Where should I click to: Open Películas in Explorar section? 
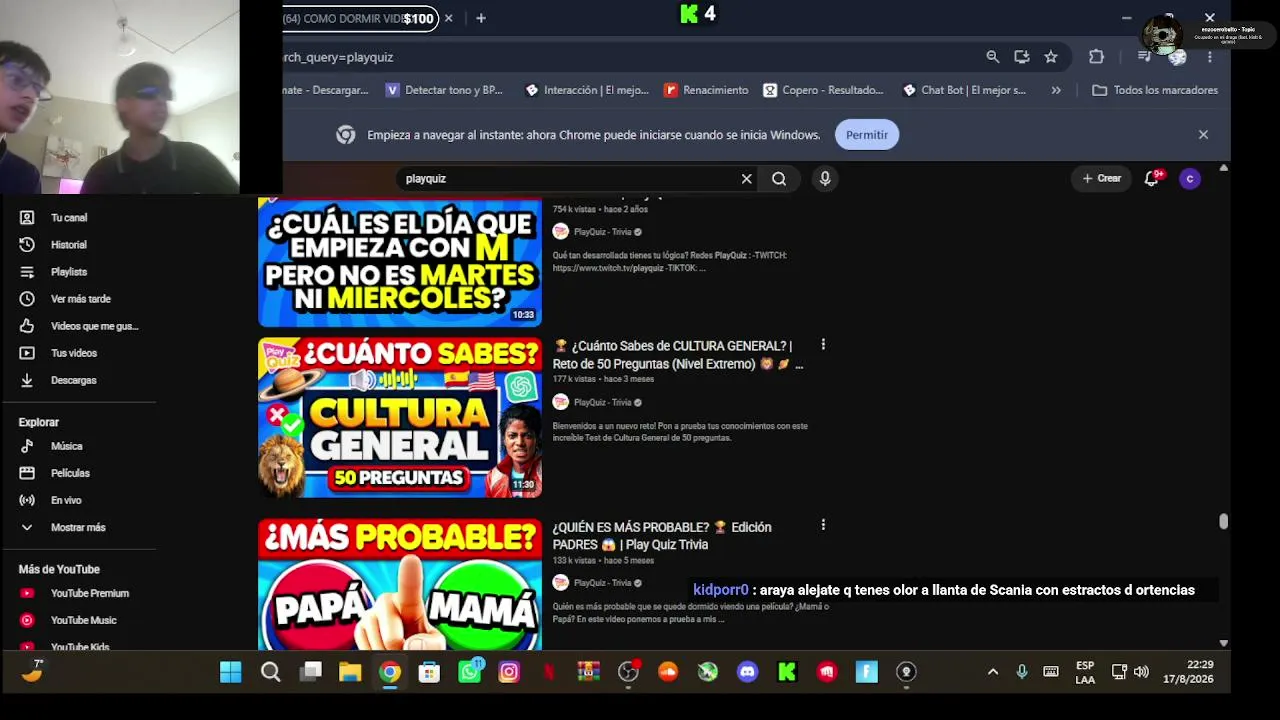click(70, 473)
